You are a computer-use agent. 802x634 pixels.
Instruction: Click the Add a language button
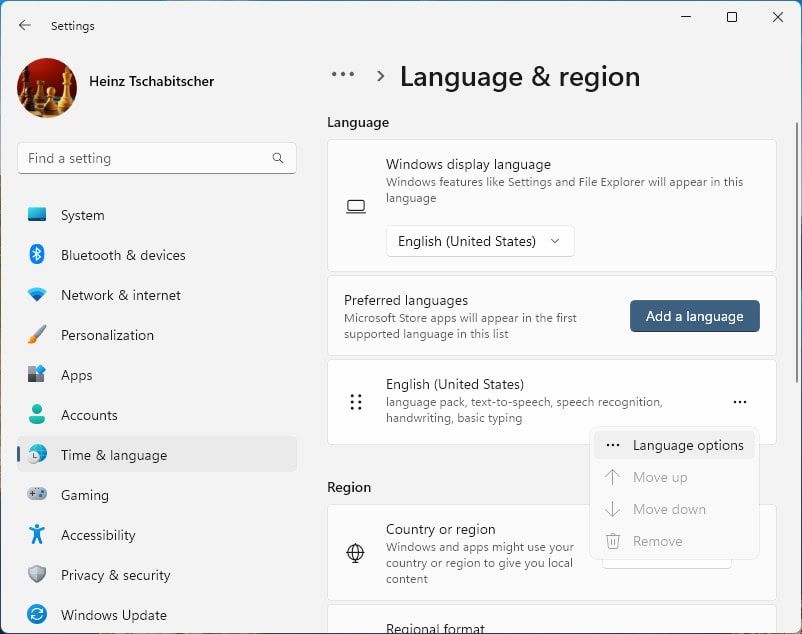tap(695, 316)
